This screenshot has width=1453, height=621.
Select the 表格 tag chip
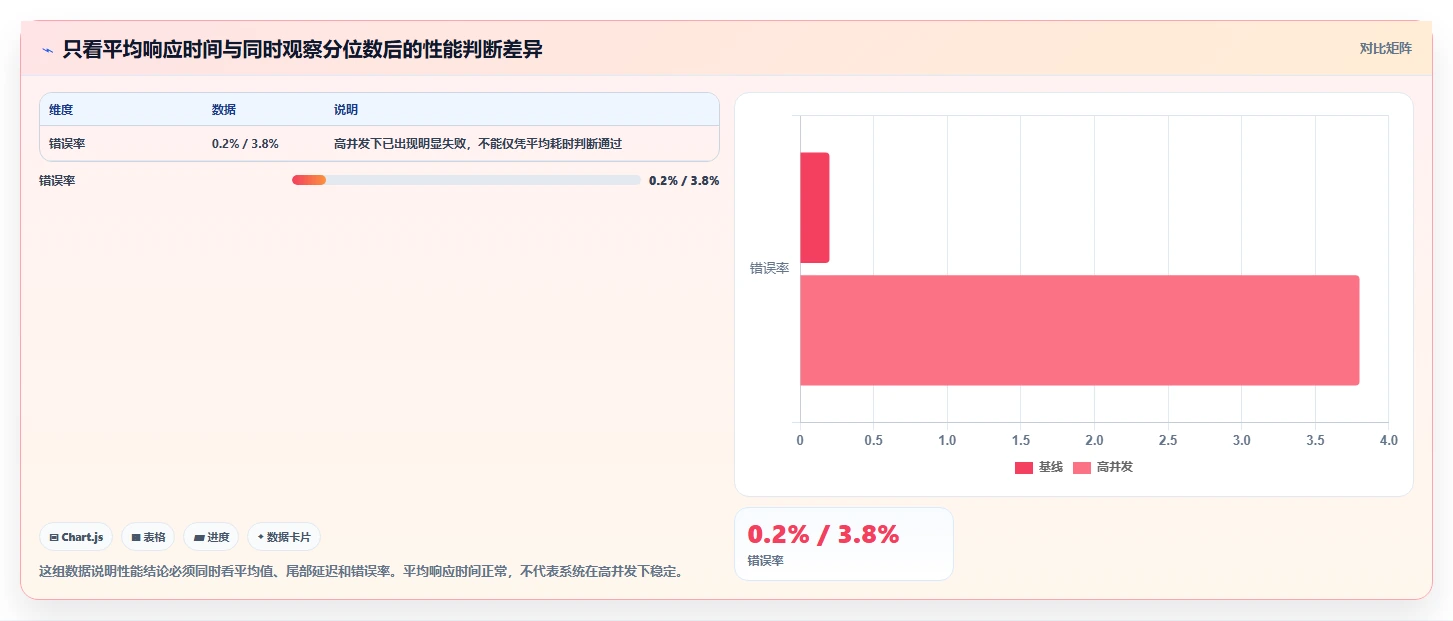[148, 537]
